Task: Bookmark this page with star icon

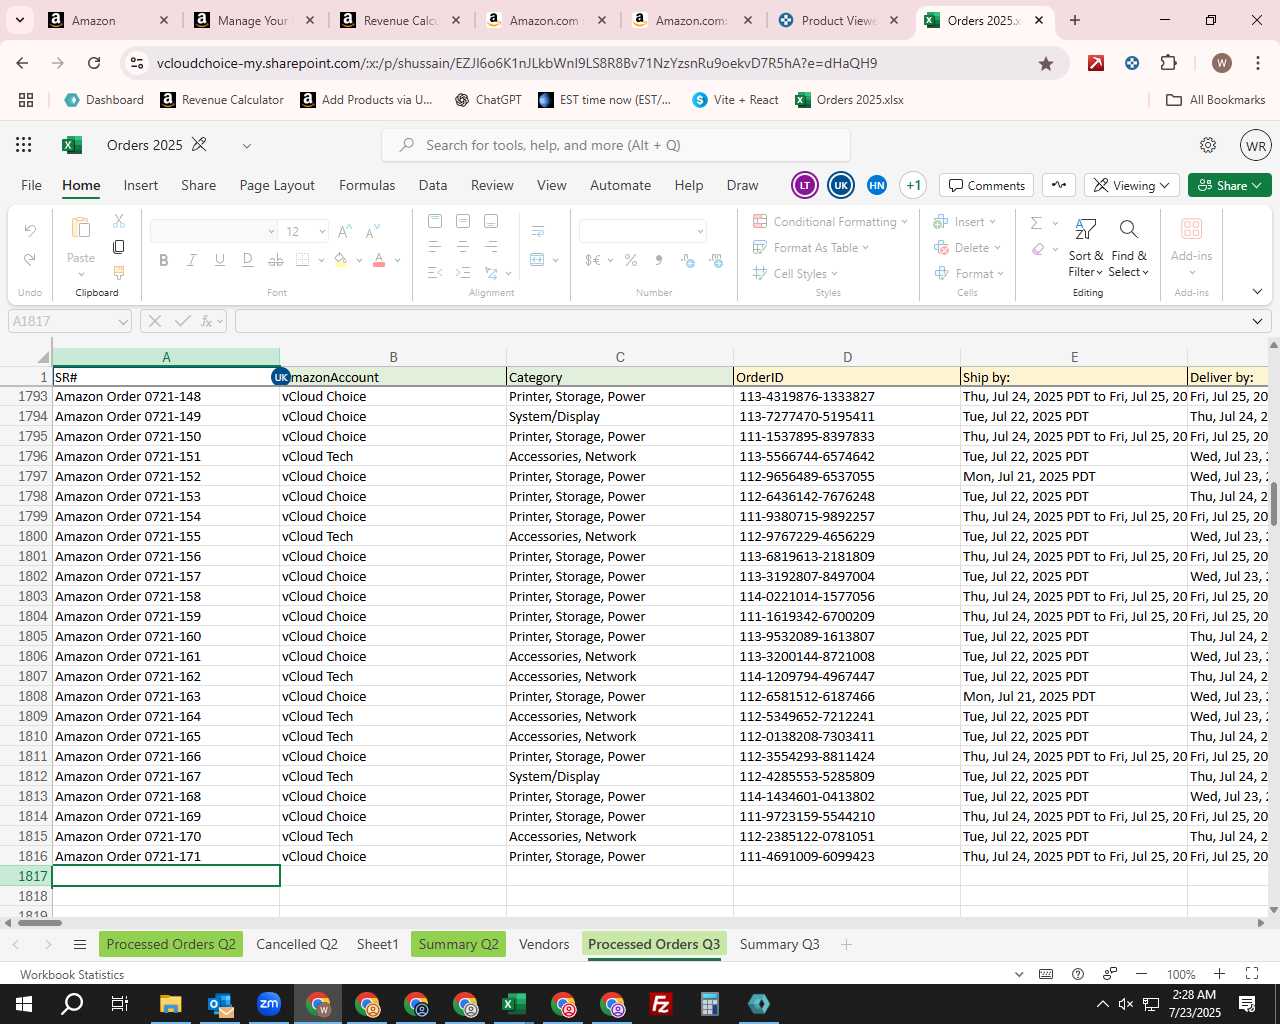Action: click(x=1046, y=63)
